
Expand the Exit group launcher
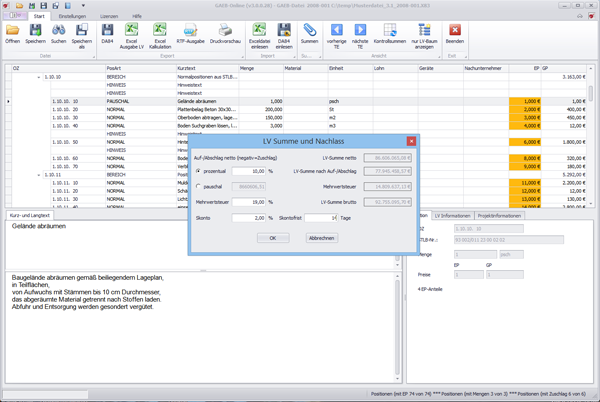[466, 57]
